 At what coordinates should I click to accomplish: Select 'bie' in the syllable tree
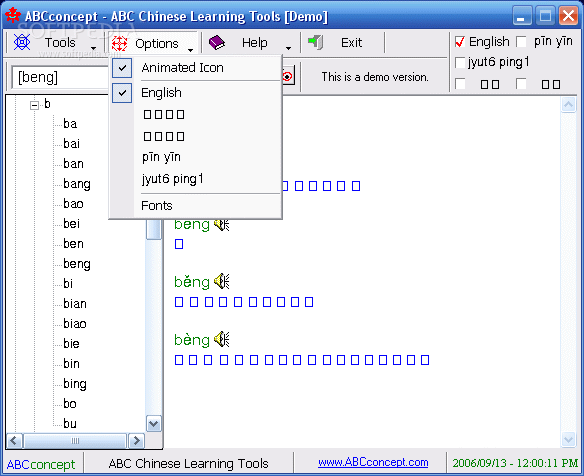[x=71, y=344]
